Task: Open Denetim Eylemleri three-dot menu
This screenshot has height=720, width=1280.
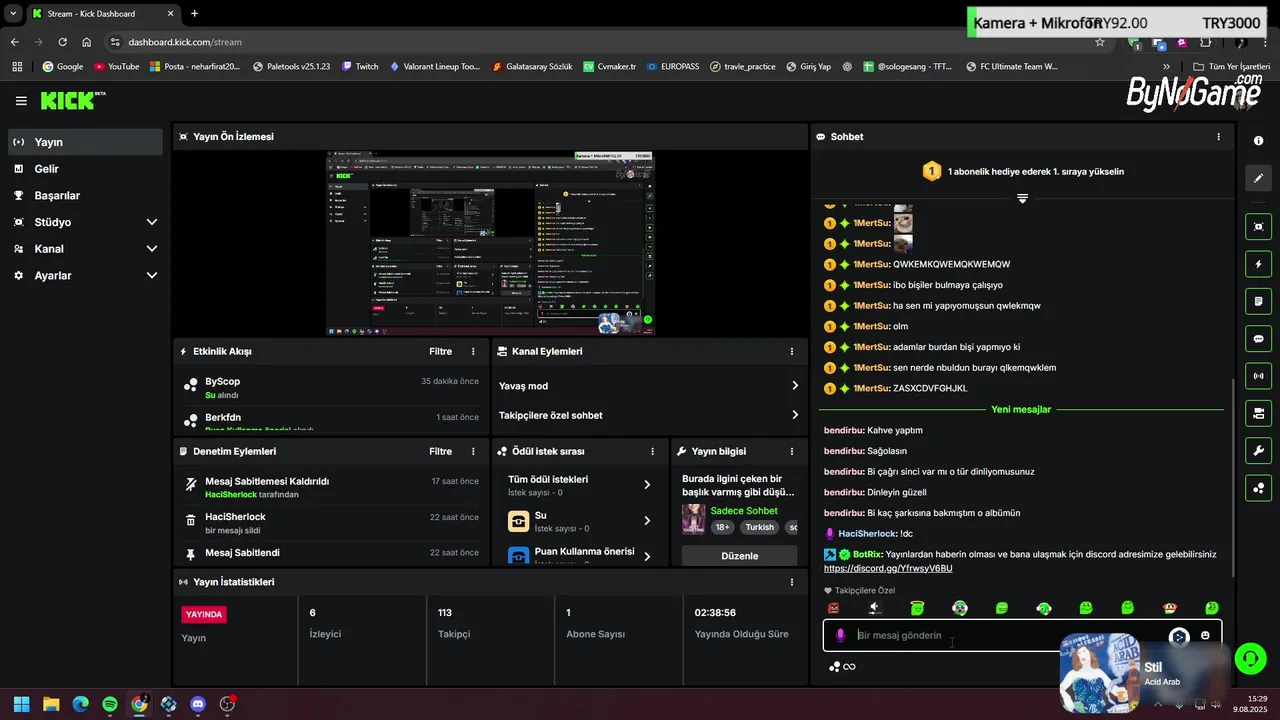Action: [474, 452]
